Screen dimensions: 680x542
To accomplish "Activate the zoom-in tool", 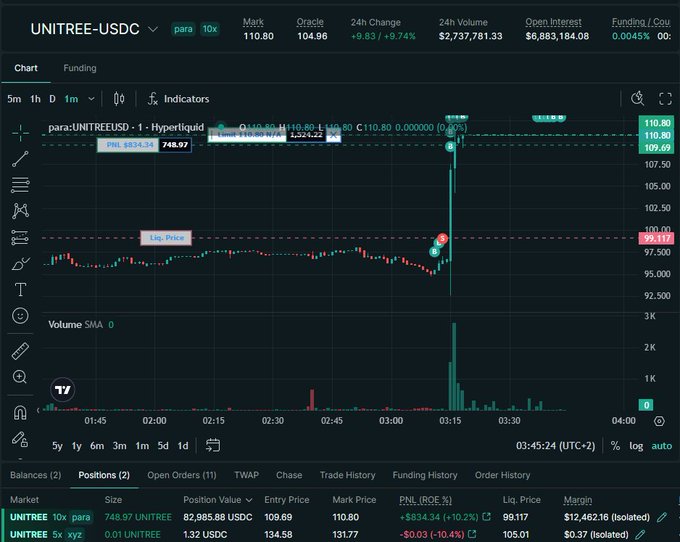I will click(20, 377).
